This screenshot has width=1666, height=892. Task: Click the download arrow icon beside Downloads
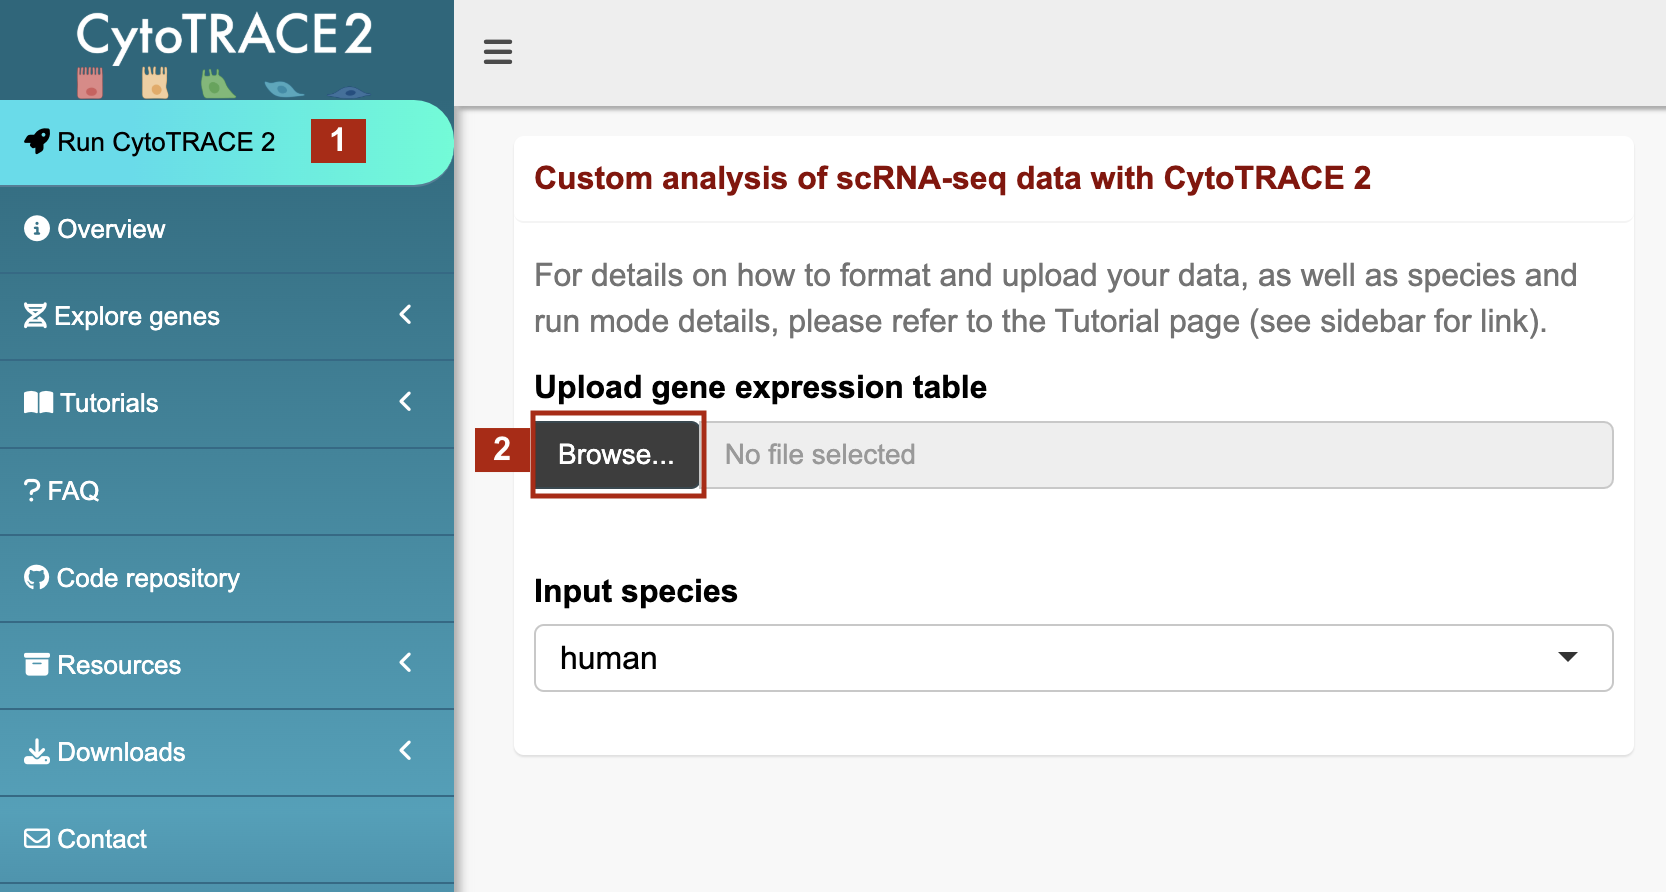coord(37,752)
